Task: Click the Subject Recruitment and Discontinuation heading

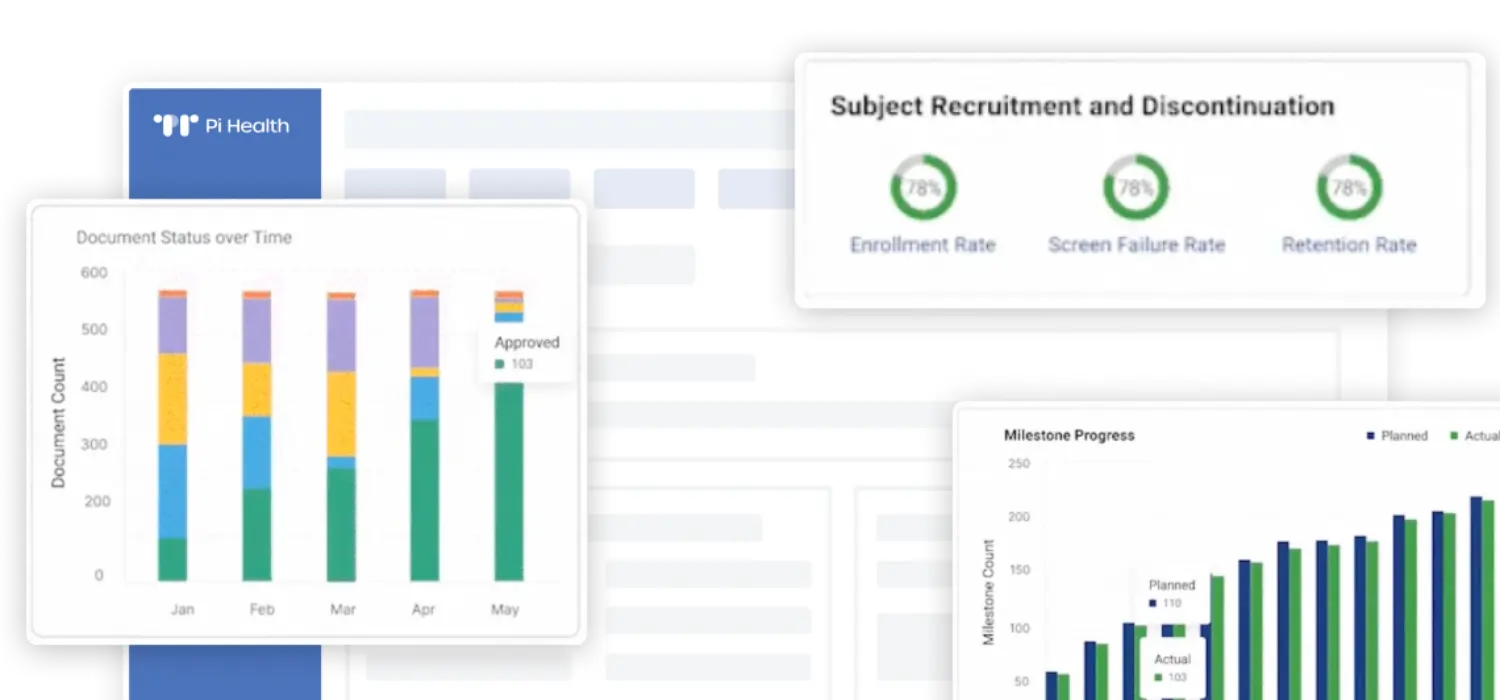Action: click(x=1082, y=107)
